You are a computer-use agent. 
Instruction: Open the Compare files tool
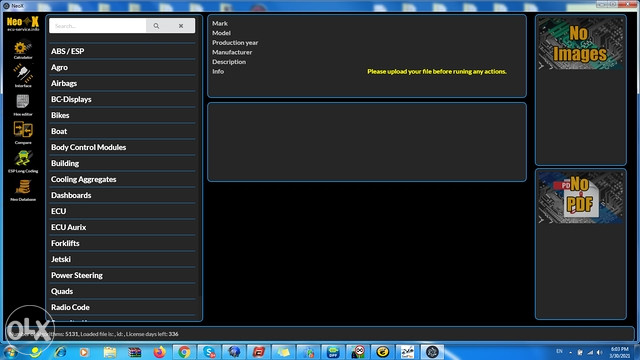(23, 133)
